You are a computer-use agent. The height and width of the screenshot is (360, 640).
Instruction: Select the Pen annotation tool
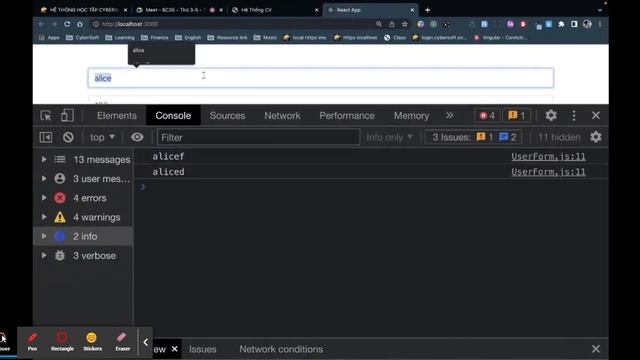32,342
